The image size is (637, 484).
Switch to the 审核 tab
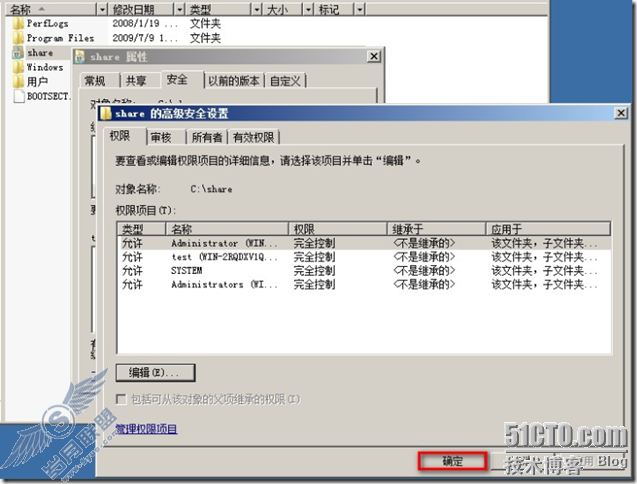(x=166, y=137)
